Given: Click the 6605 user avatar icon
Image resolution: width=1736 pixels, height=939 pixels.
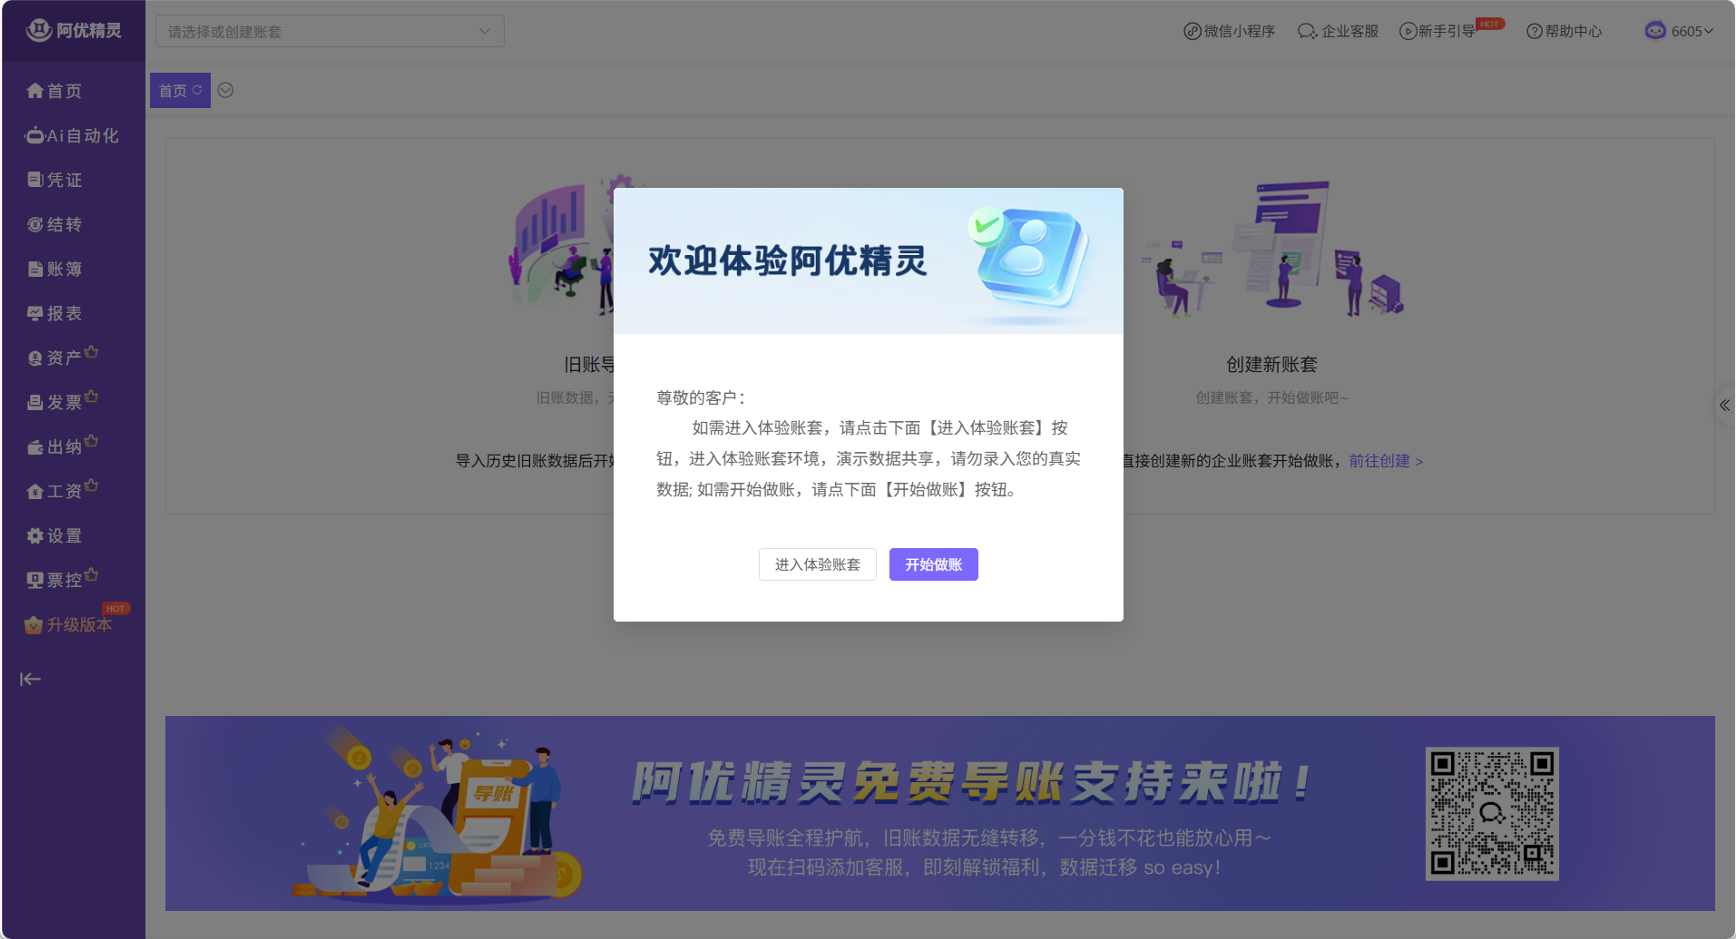Looking at the screenshot, I should pyautogui.click(x=1655, y=31).
